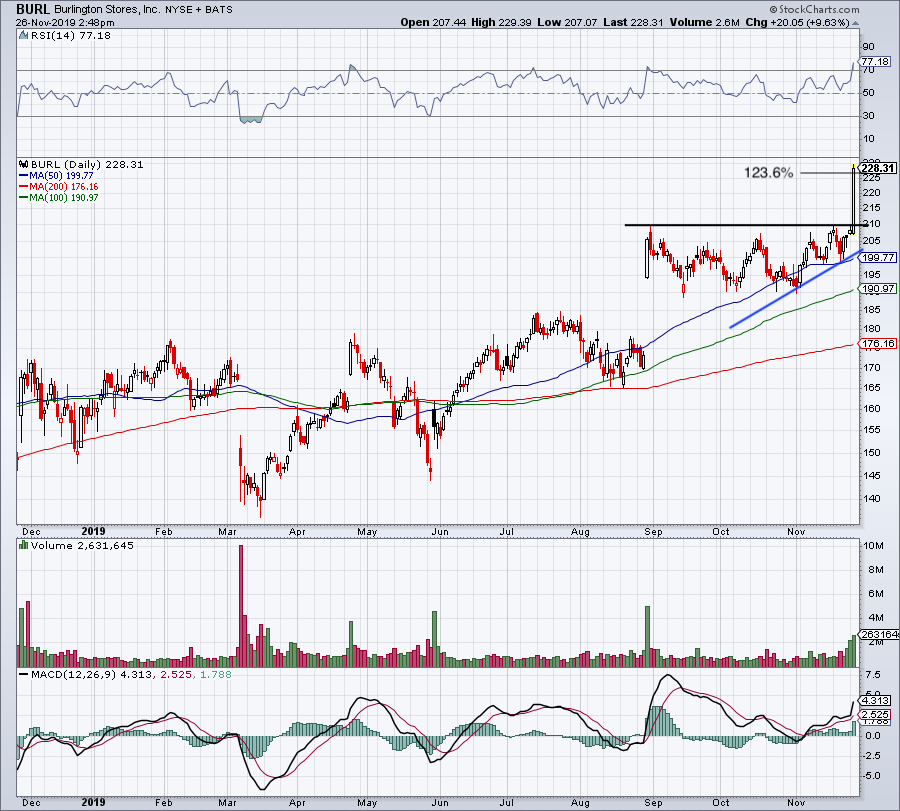
Task: Click the 190.97 MA price tag
Action: pyautogui.click(x=878, y=289)
